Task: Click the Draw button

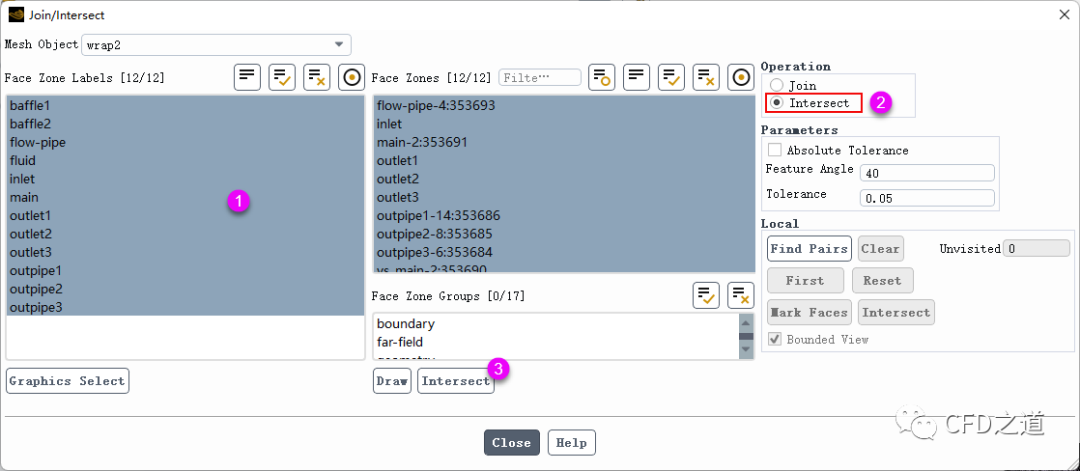Action: tap(392, 381)
